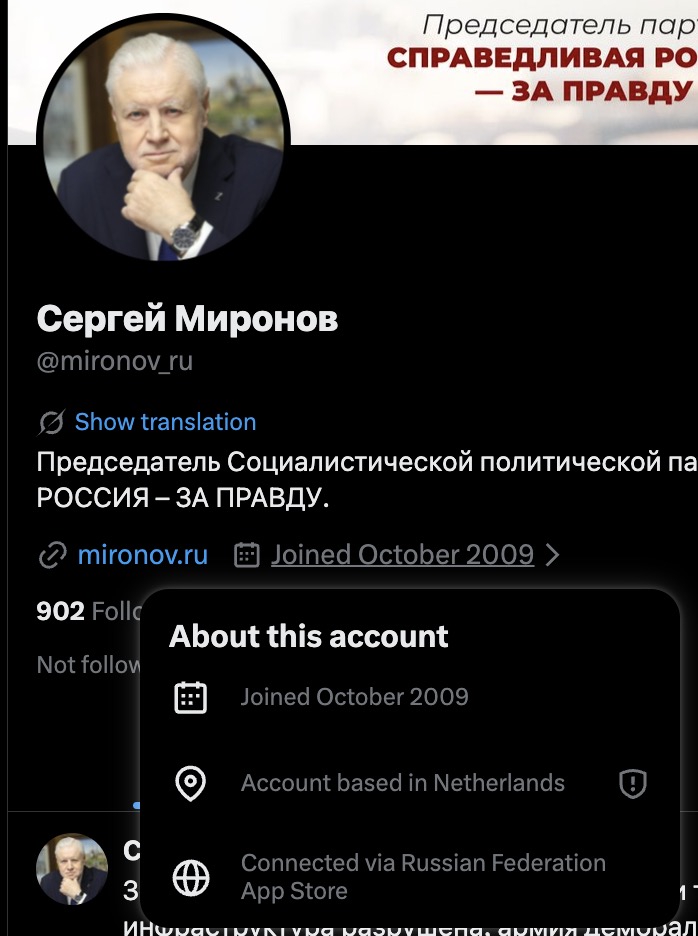
Task: Click the calendar icon in the About this account popup
Action: click(190, 697)
